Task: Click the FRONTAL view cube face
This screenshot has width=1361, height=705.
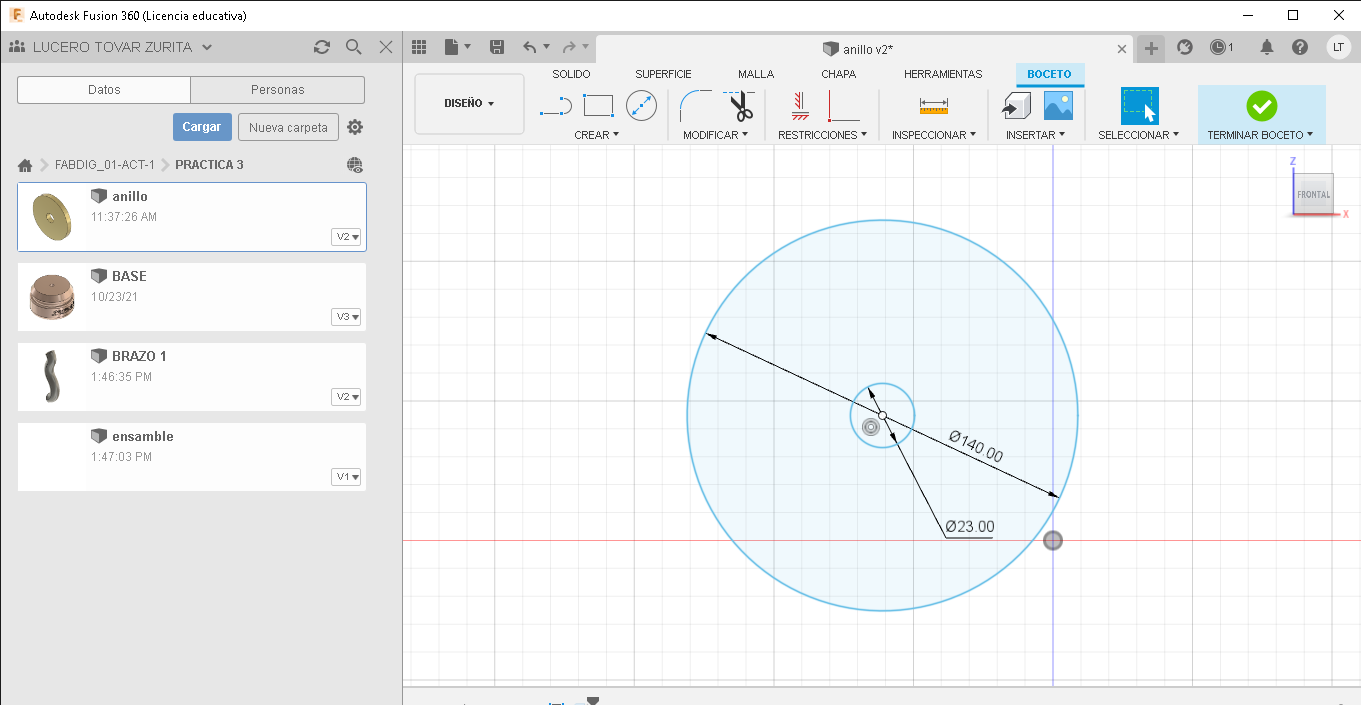Action: [1313, 194]
